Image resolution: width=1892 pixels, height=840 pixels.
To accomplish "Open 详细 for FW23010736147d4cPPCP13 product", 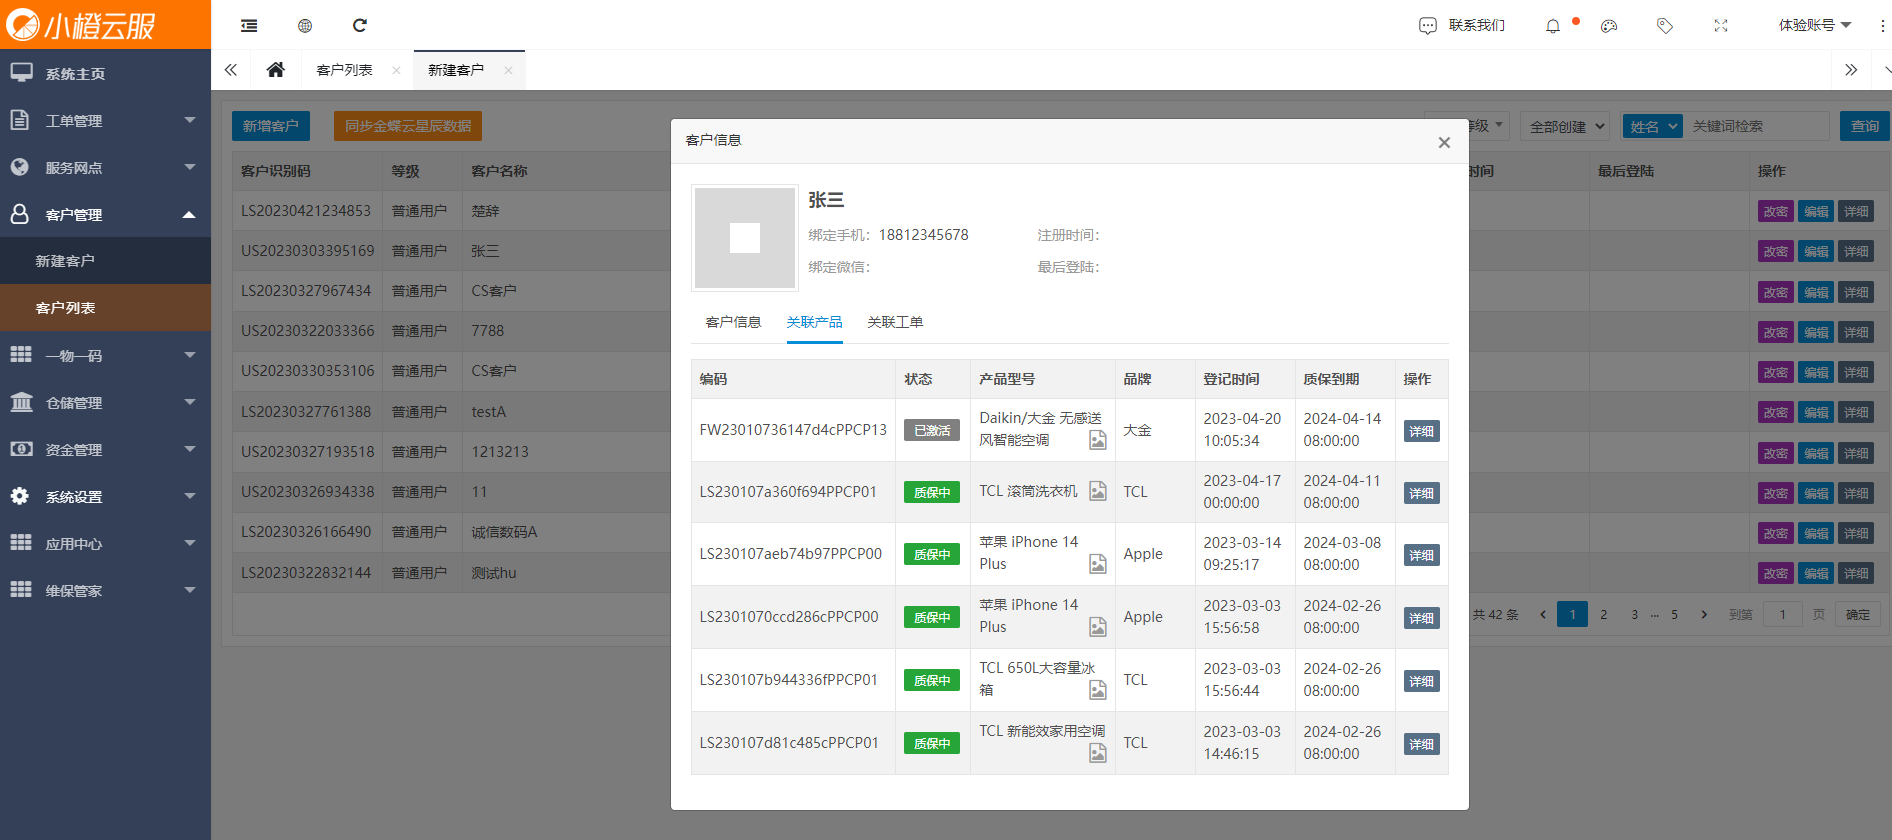I will tap(1421, 431).
